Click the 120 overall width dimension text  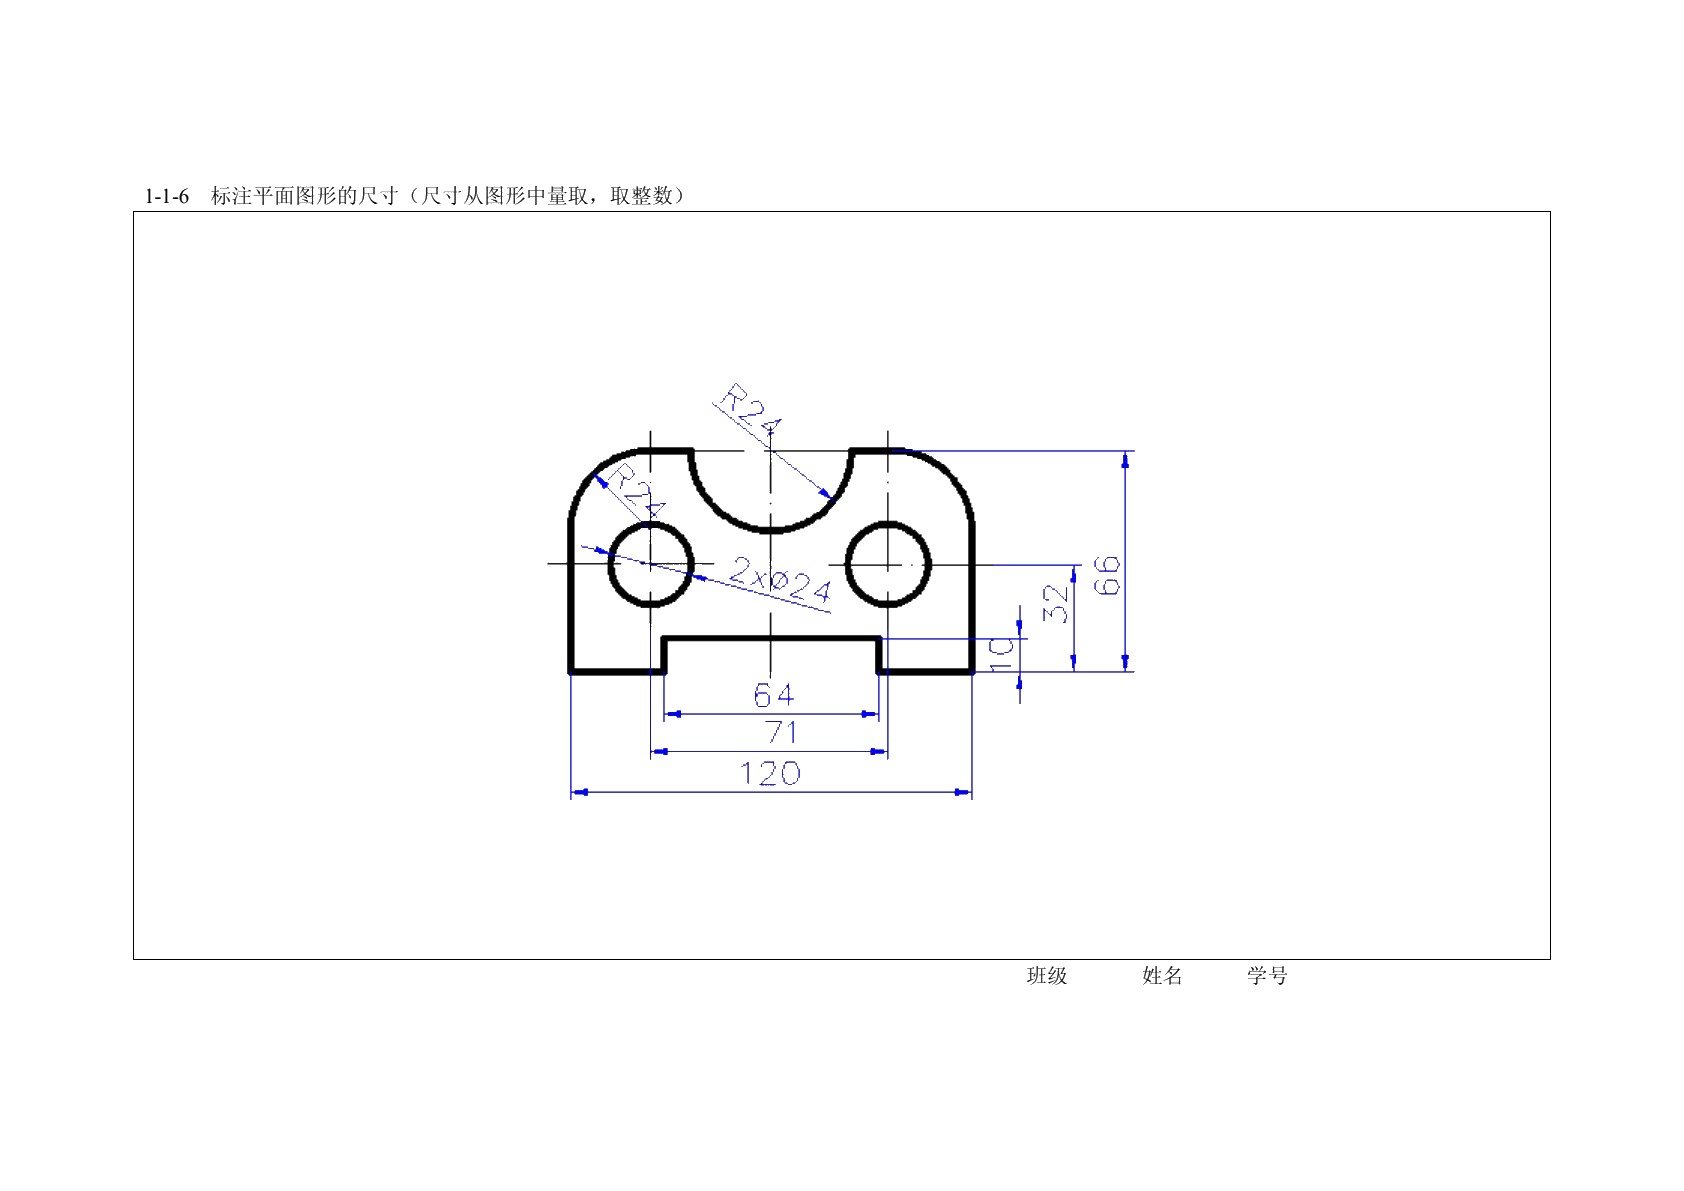click(770, 773)
